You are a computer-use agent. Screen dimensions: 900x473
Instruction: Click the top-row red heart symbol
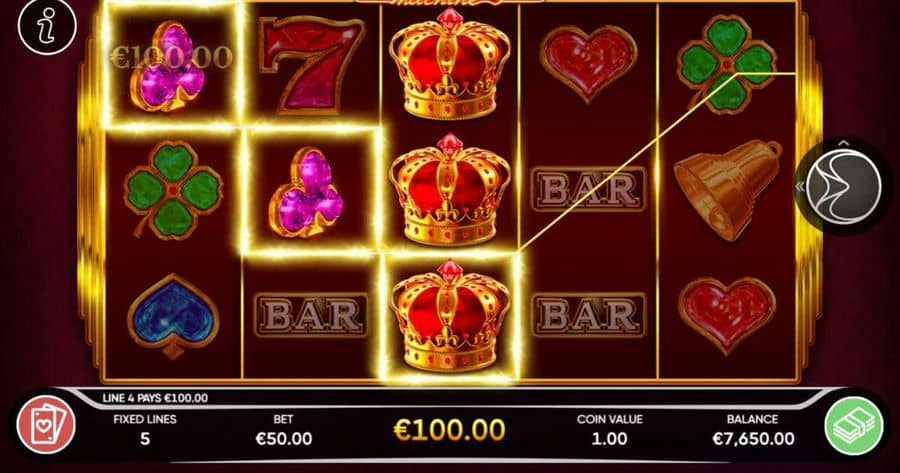pos(588,63)
